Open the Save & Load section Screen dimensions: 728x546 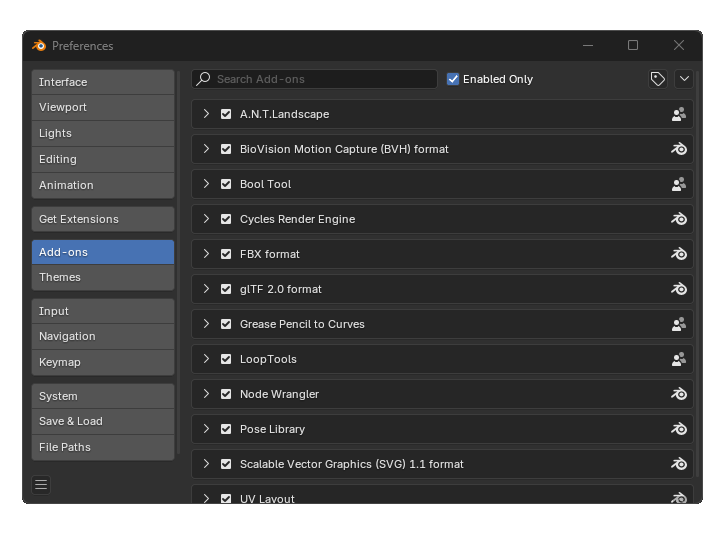(x=103, y=421)
